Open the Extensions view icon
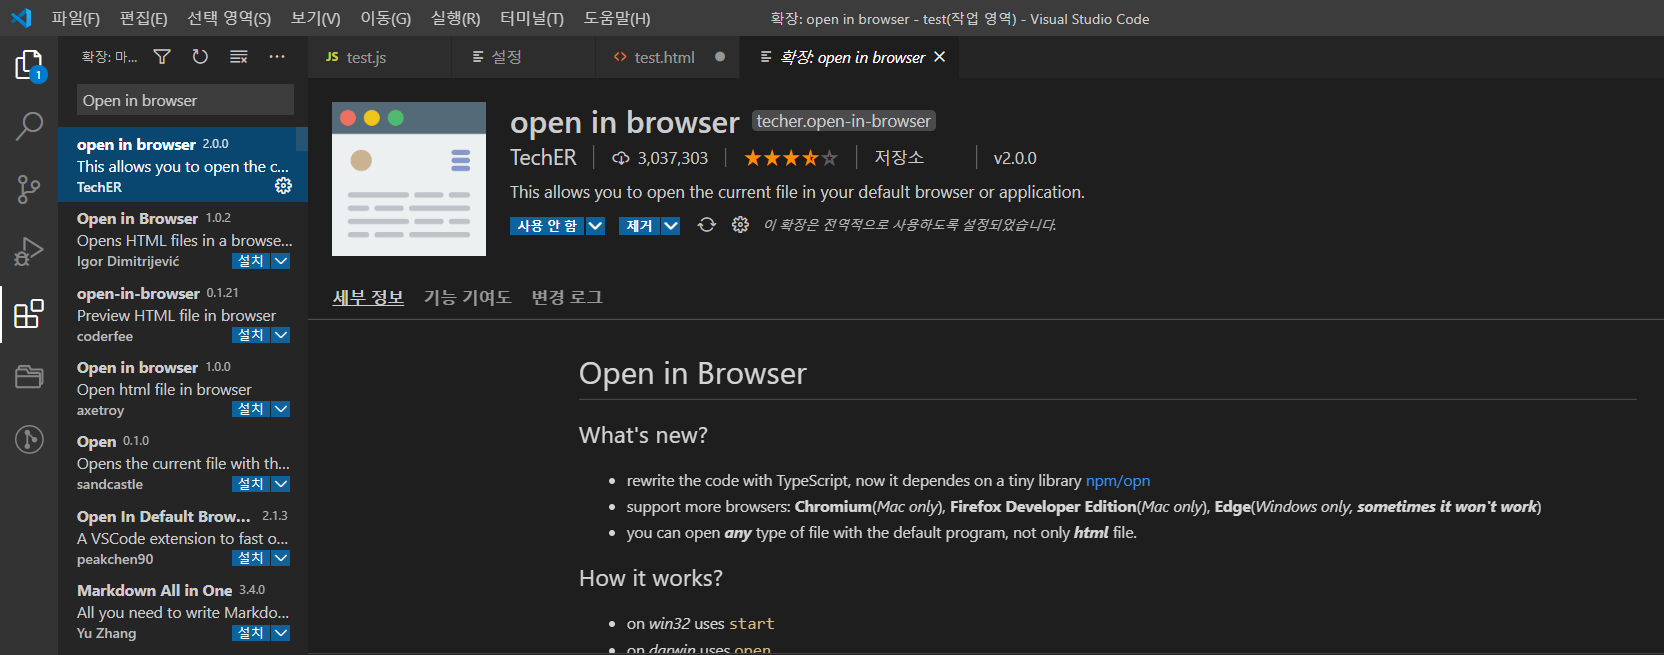The image size is (1664, 655). [29, 314]
